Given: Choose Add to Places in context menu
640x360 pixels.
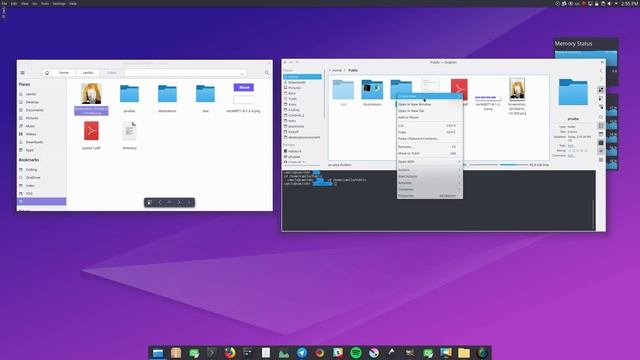Looking at the screenshot, I should pos(429,118).
